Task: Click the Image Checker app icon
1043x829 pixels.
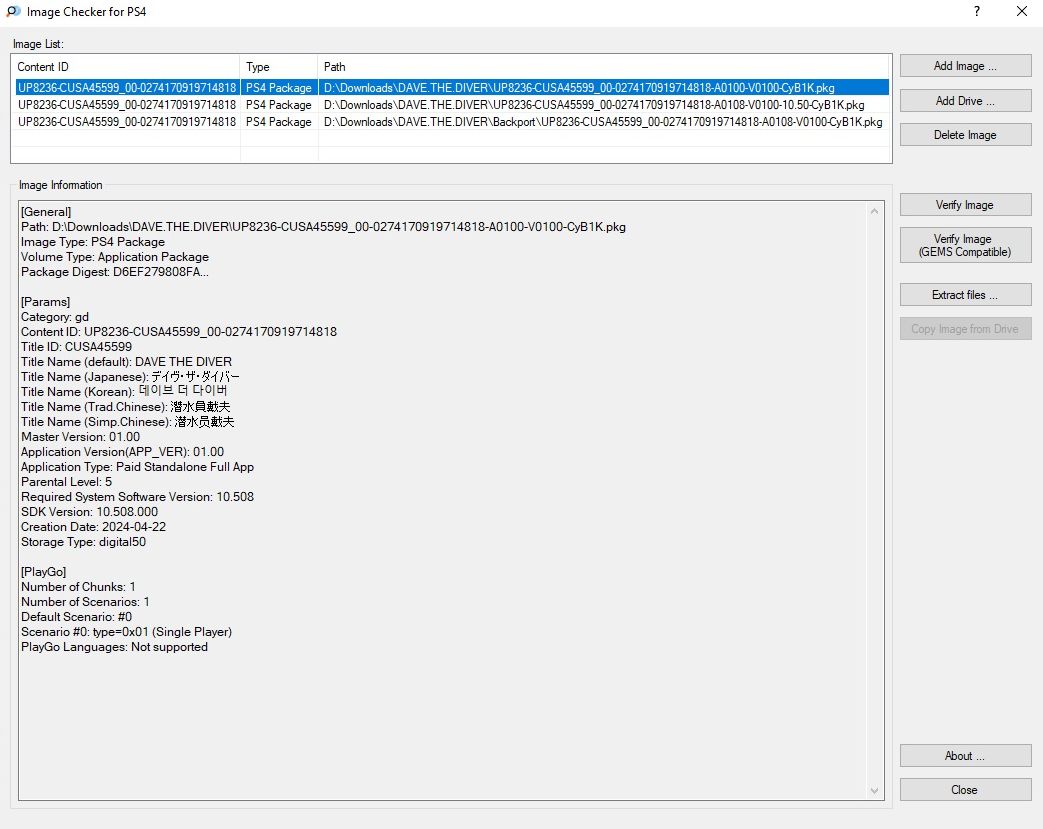Action: (x=13, y=11)
